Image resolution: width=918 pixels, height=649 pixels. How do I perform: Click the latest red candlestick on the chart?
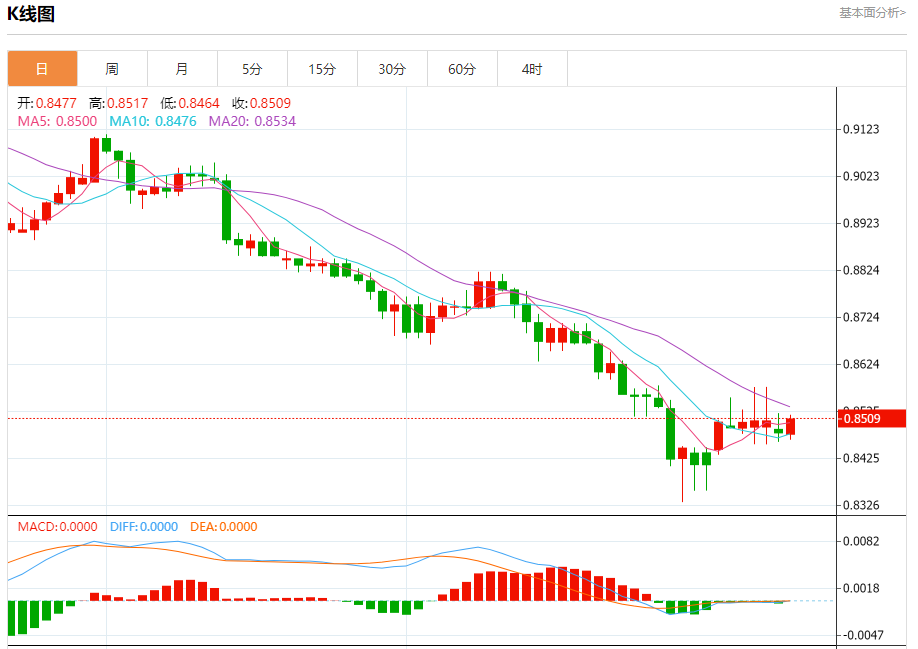(x=790, y=427)
